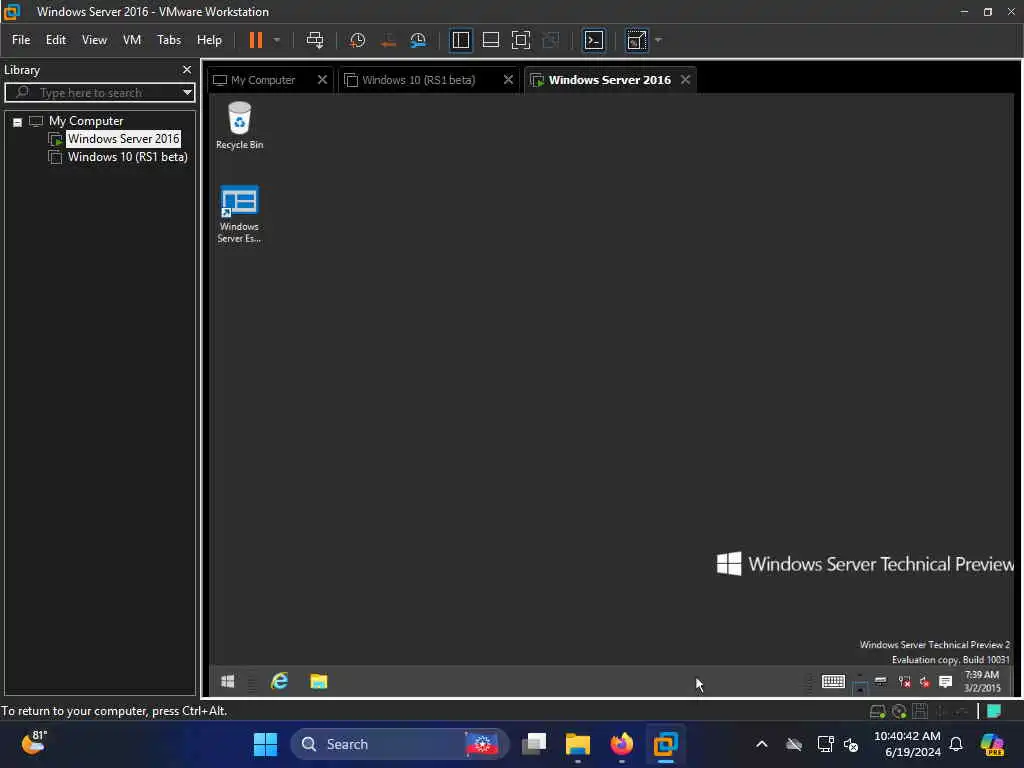The width and height of the screenshot is (1024, 768).
Task: Click the library search input field
Action: [x=98, y=93]
